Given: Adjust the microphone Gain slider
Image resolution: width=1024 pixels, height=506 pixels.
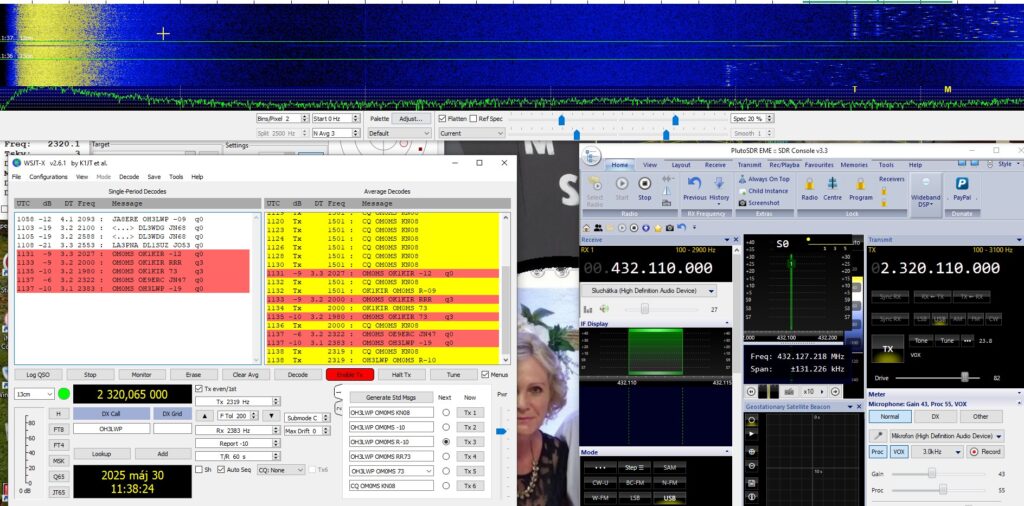Looking at the screenshot, I should pos(932,473).
